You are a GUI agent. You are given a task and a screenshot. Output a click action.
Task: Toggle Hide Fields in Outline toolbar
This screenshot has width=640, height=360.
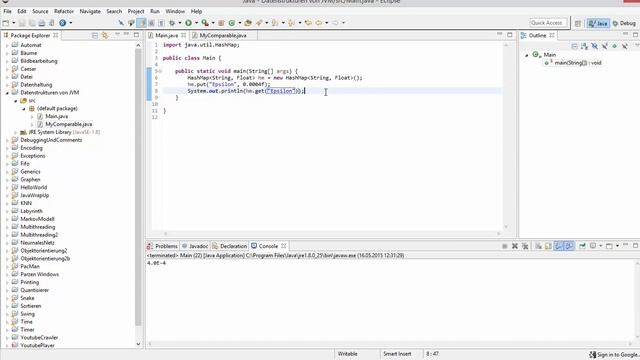tap(595, 46)
